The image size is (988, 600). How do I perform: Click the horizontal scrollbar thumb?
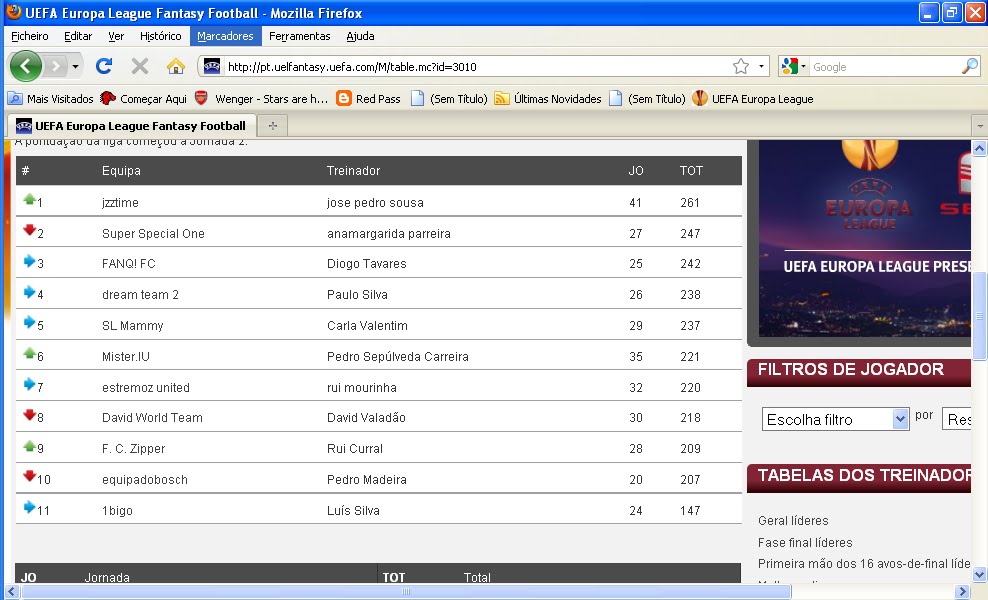pos(406,592)
